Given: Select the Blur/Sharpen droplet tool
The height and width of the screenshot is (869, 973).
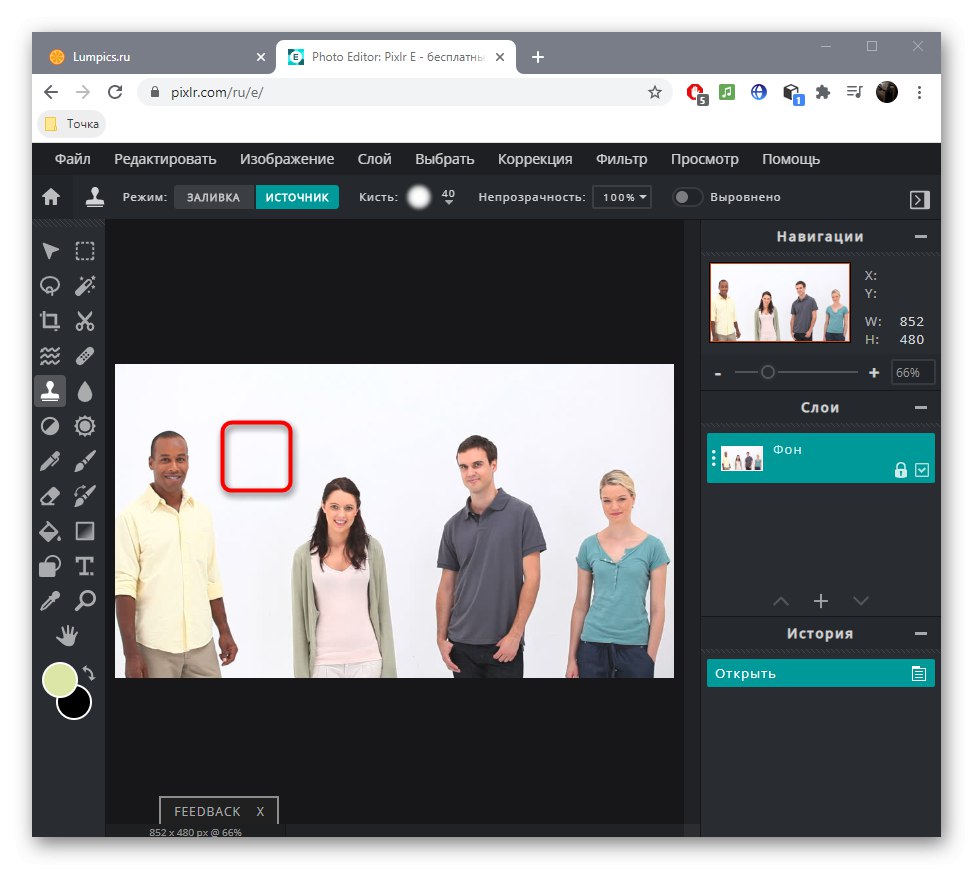Looking at the screenshot, I should coord(85,391).
